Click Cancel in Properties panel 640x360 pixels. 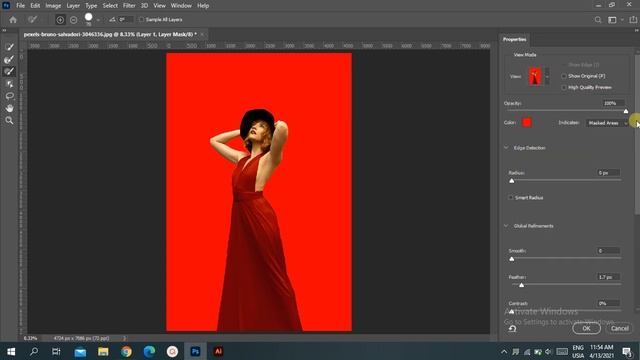pos(619,328)
